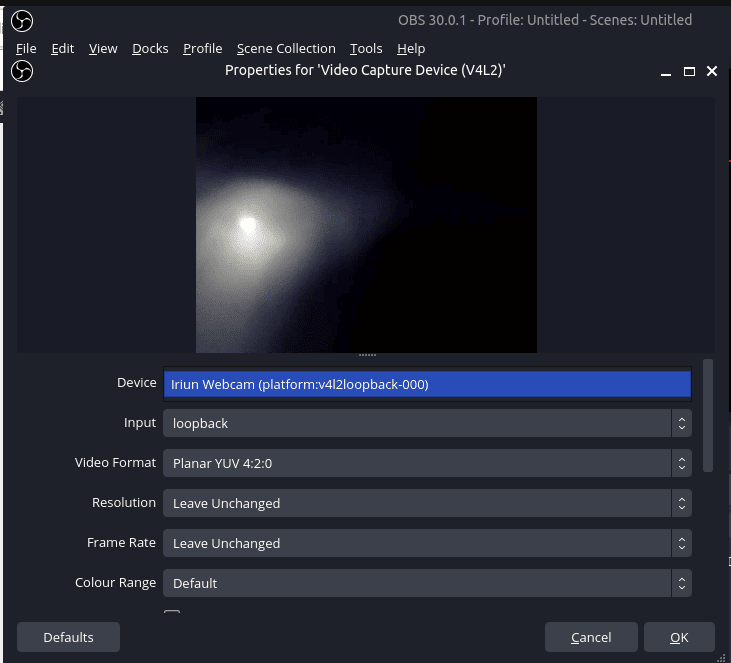731x663 pixels.
Task: Click the Colour Range label
Action: click(x=115, y=583)
